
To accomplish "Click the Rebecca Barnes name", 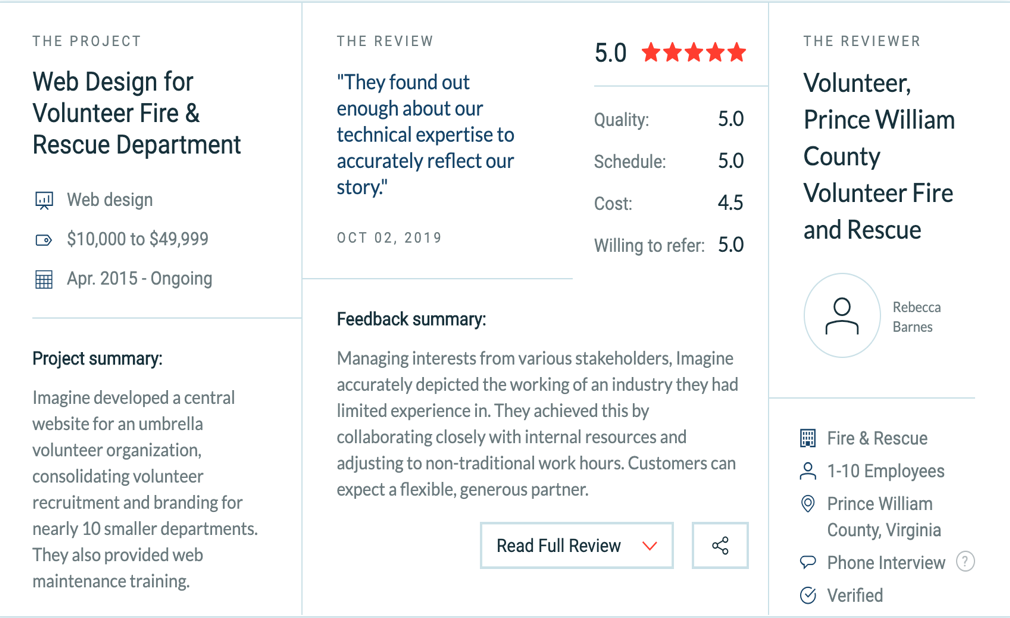I will tap(916, 317).
